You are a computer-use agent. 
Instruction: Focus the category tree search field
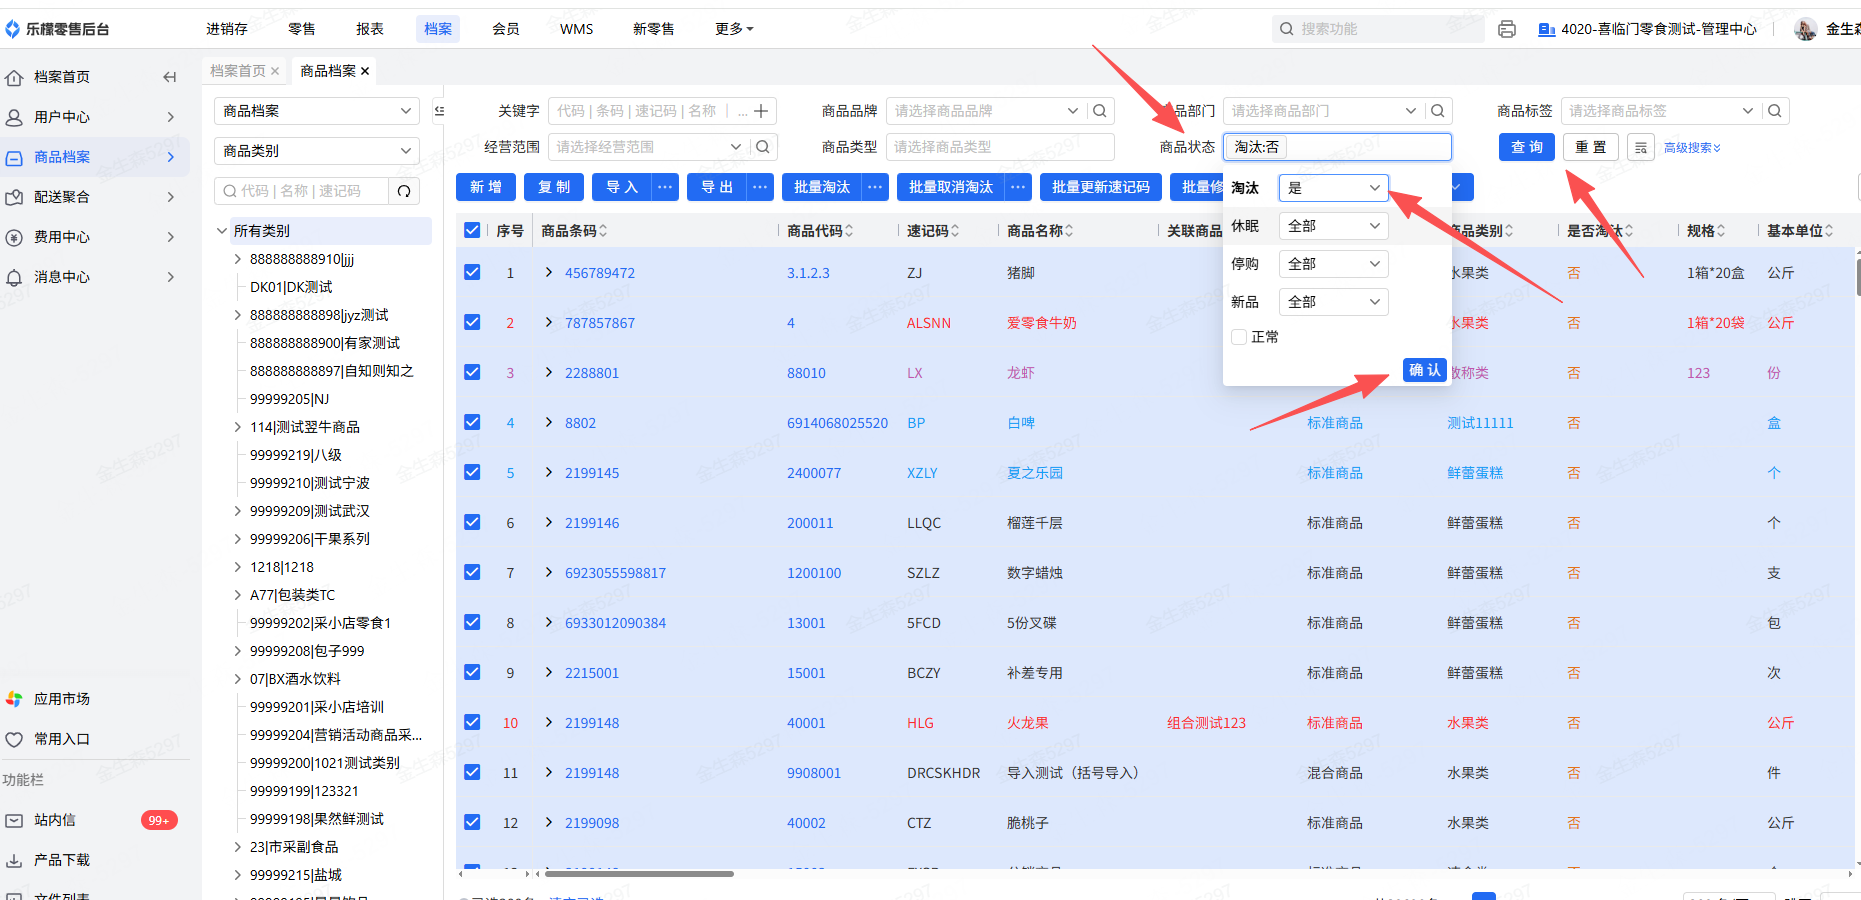click(302, 191)
